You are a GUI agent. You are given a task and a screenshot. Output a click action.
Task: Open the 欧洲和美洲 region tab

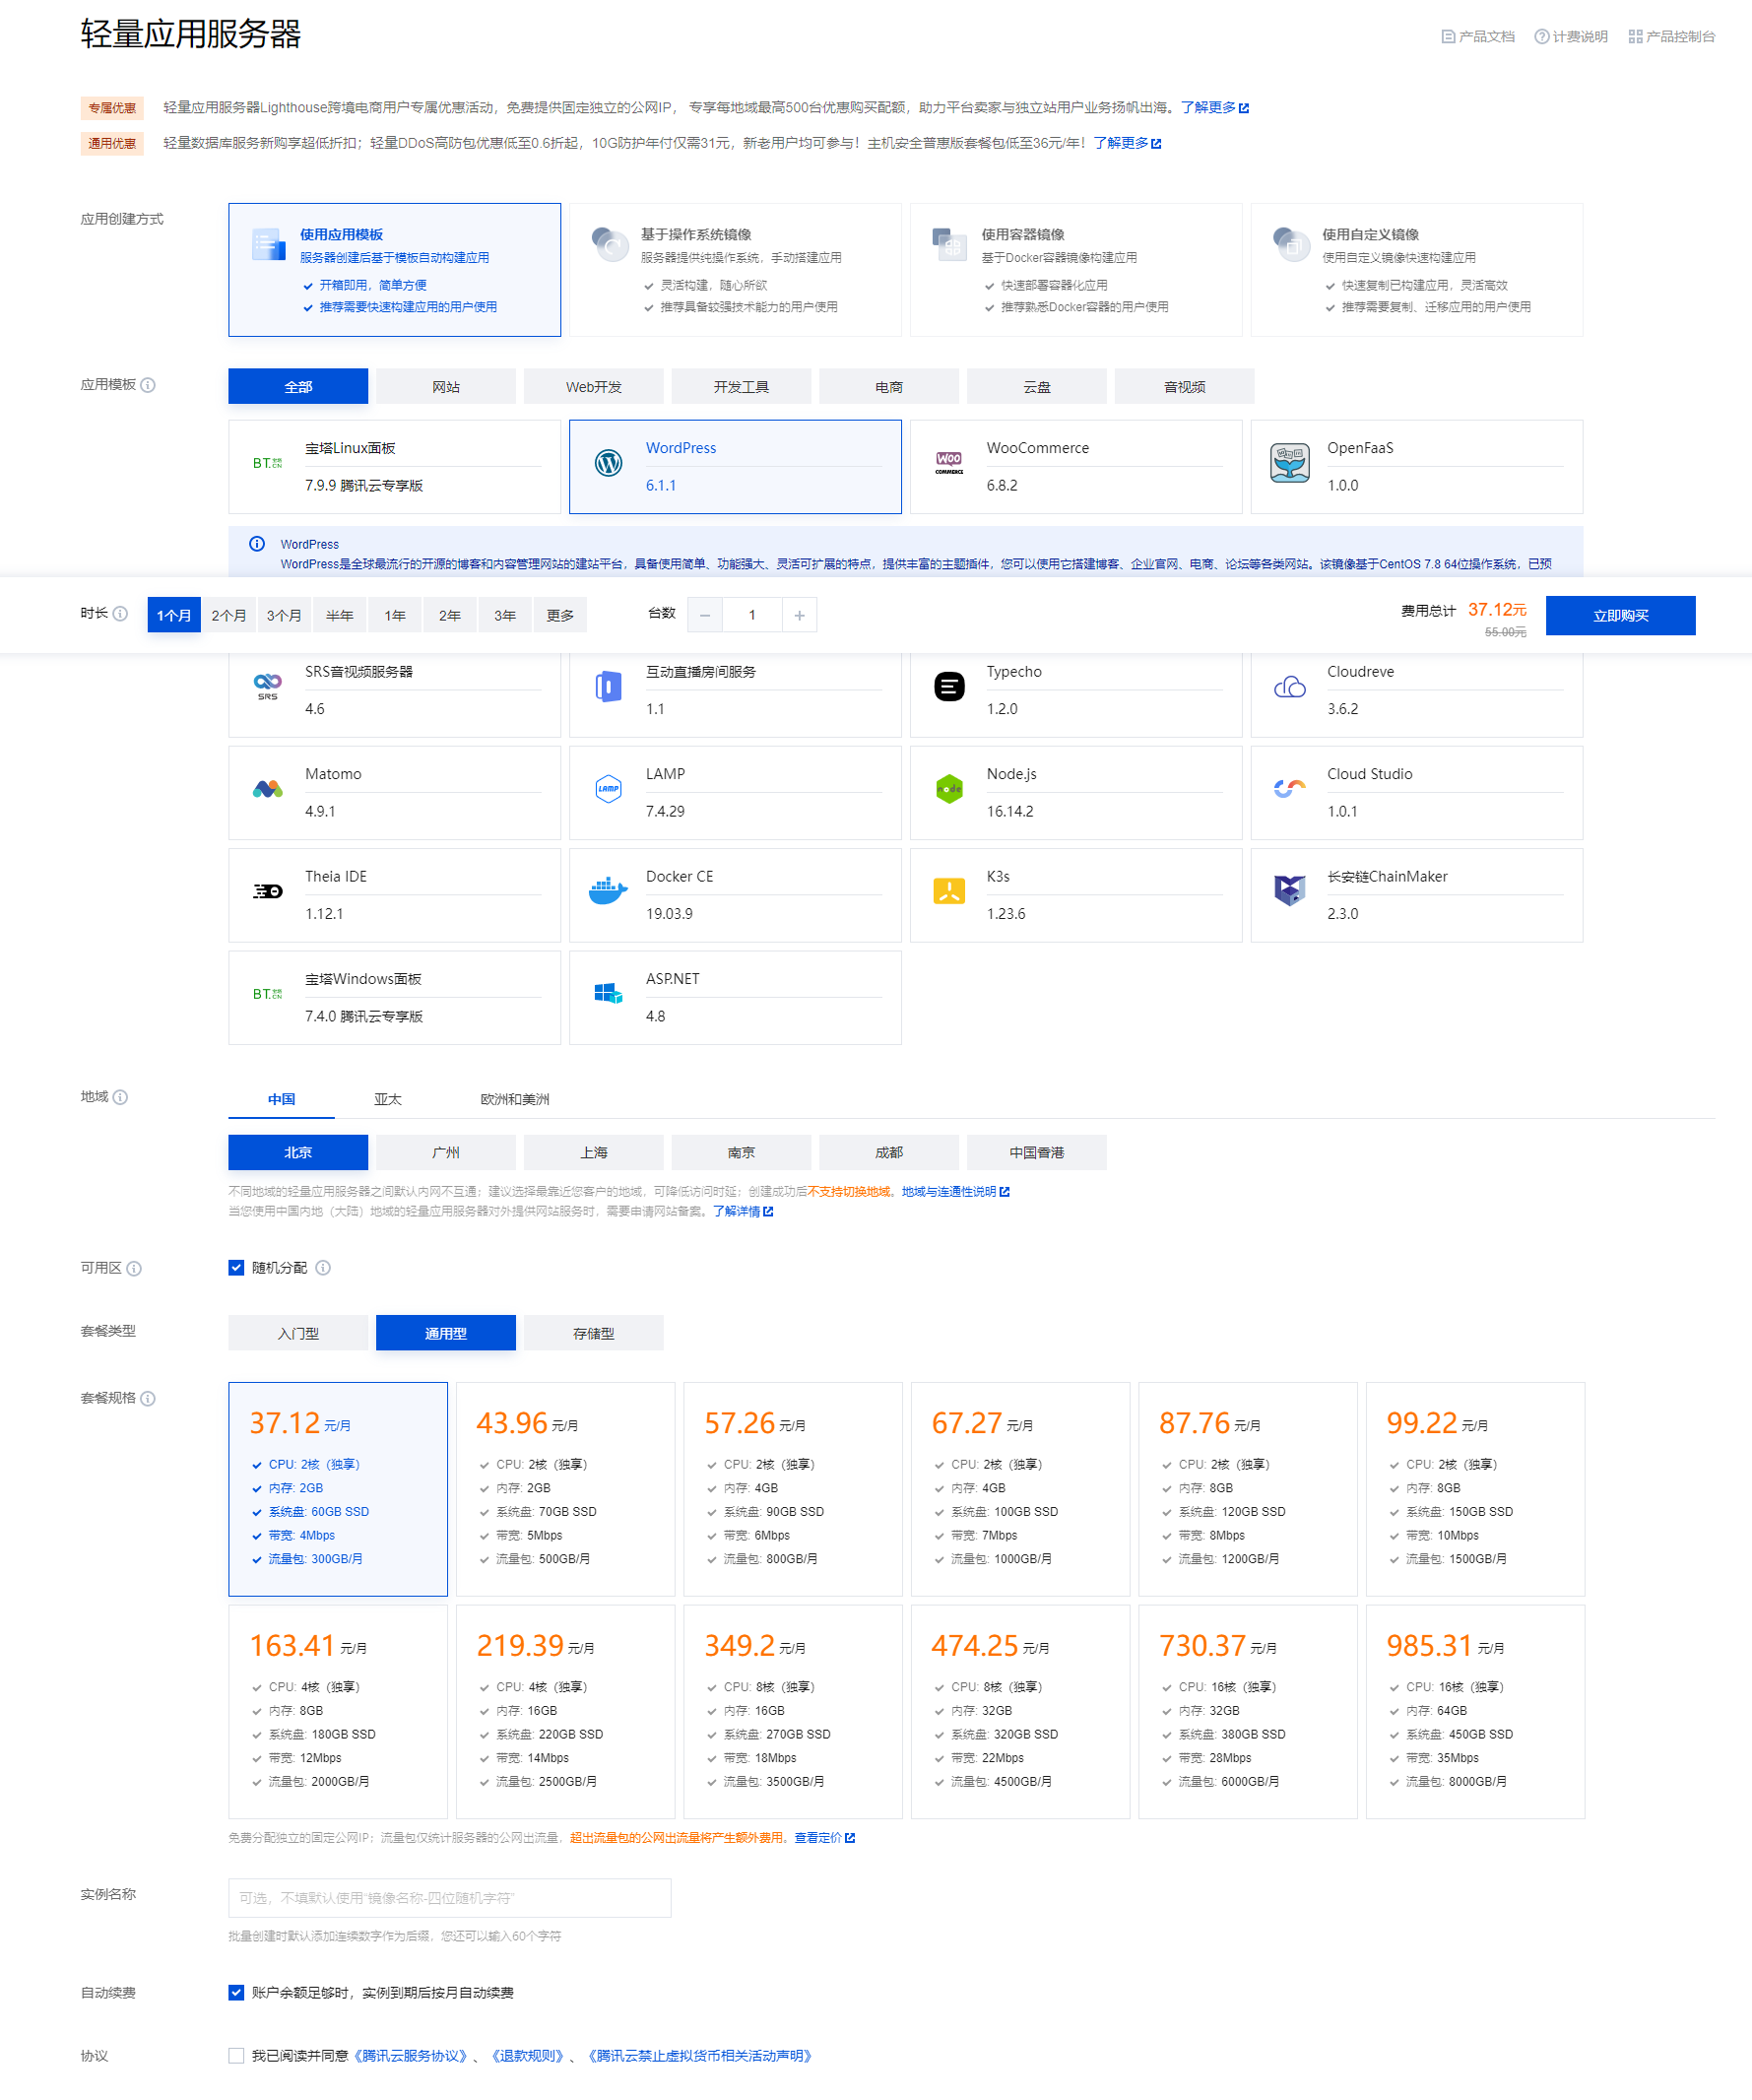point(515,1099)
